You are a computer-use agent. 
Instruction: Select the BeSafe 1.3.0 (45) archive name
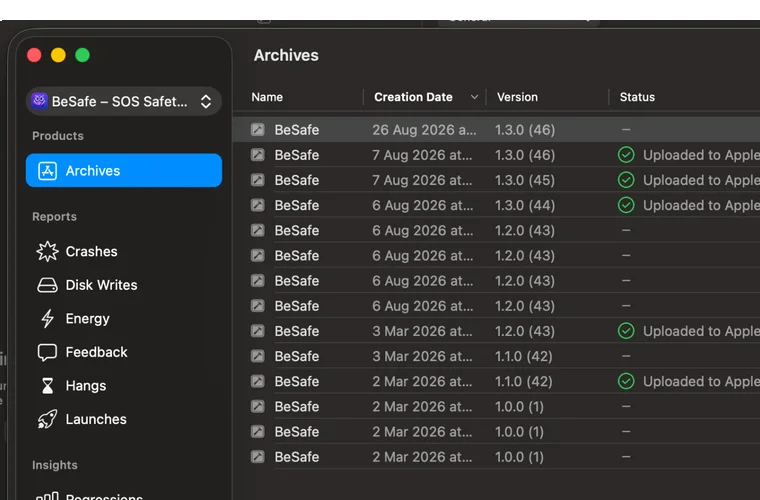pos(297,180)
